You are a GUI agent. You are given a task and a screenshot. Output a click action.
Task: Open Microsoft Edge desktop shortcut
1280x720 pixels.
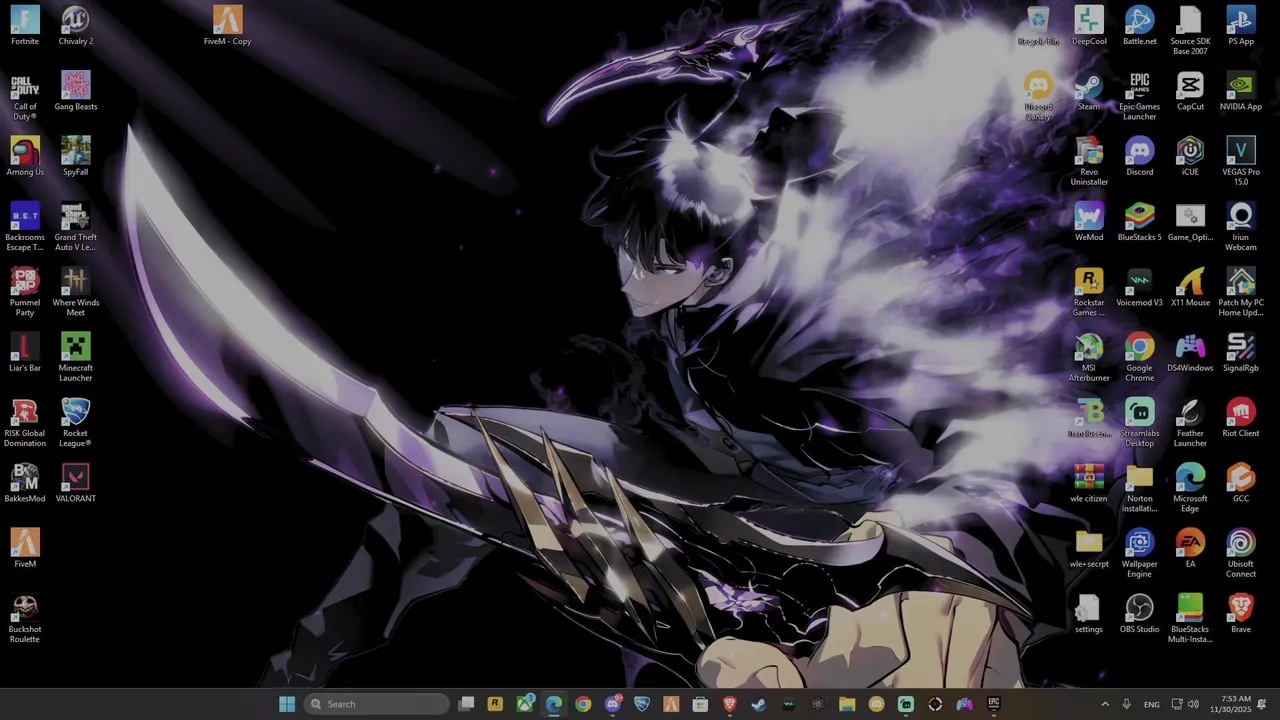pos(1190,488)
